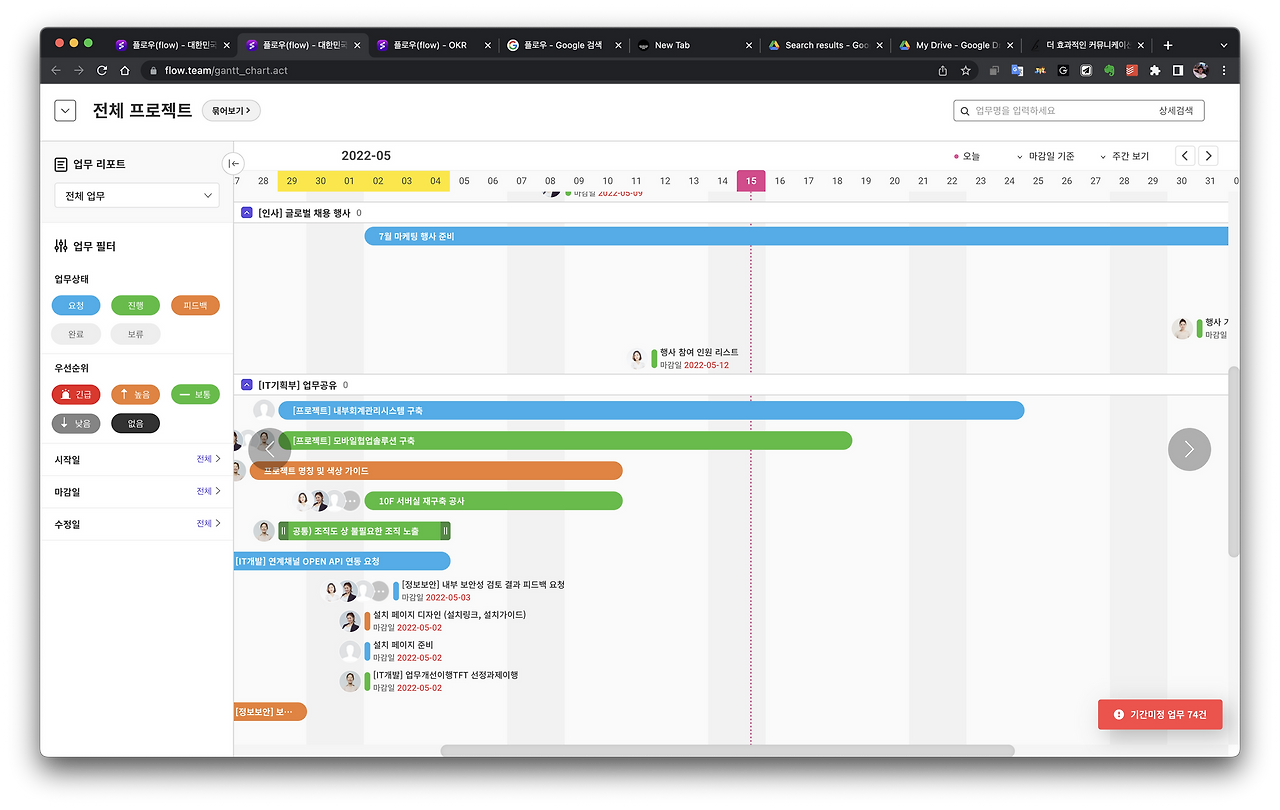
Task: Click the large left carousel arrow circle
Action: (269, 449)
